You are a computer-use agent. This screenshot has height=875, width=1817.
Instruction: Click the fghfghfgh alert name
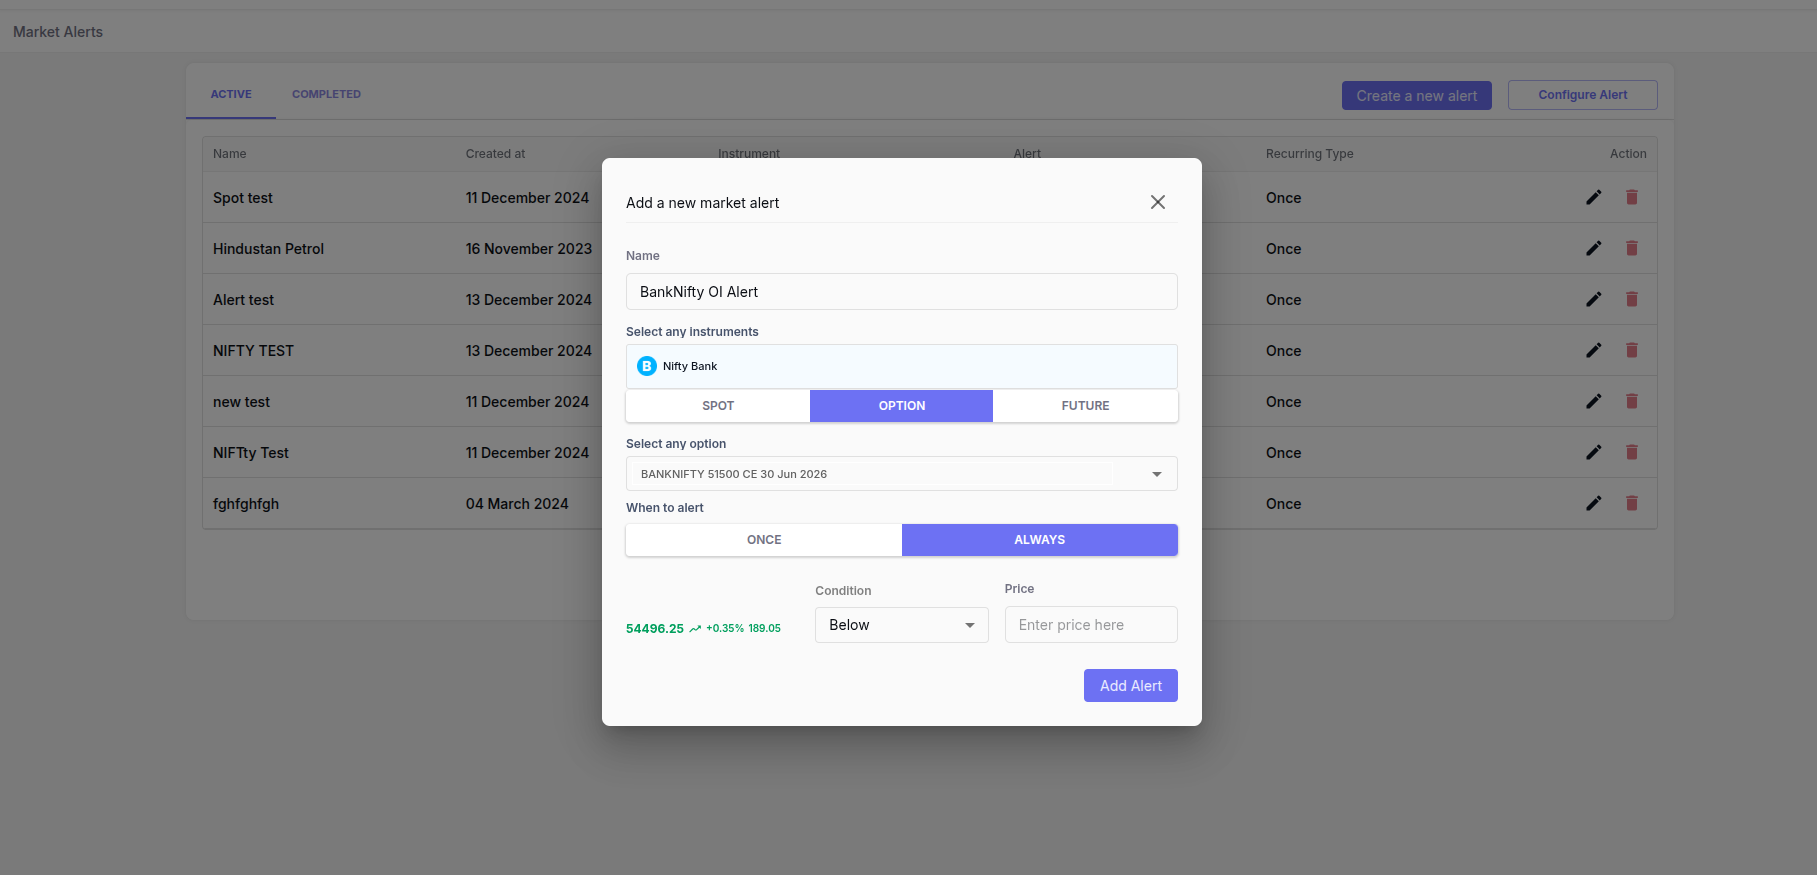coord(246,504)
